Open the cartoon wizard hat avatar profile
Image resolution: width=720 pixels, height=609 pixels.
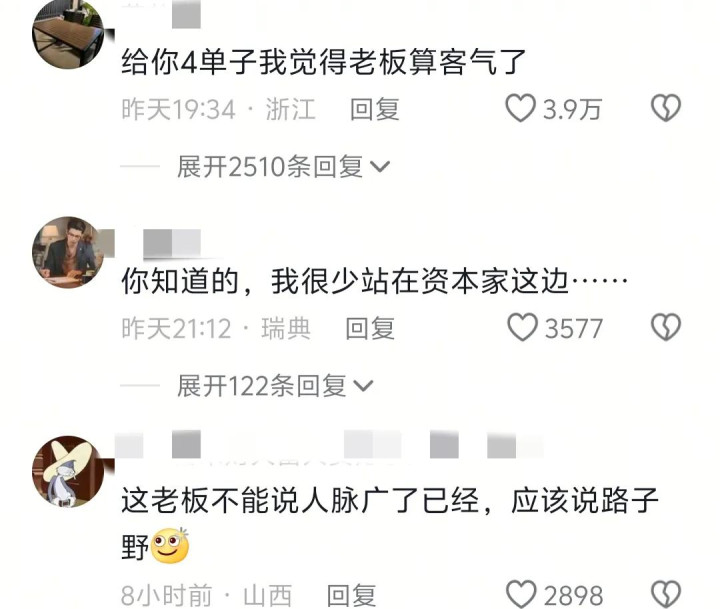tap(68, 472)
